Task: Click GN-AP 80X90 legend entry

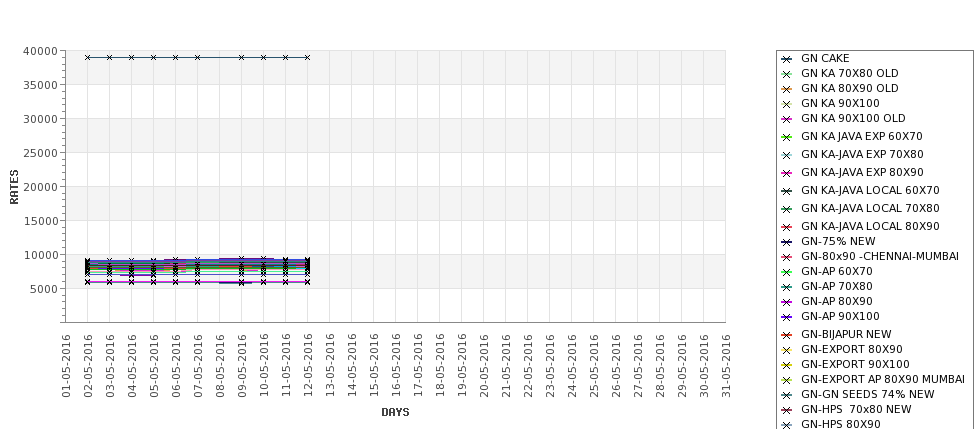Action: pyautogui.click(x=836, y=301)
